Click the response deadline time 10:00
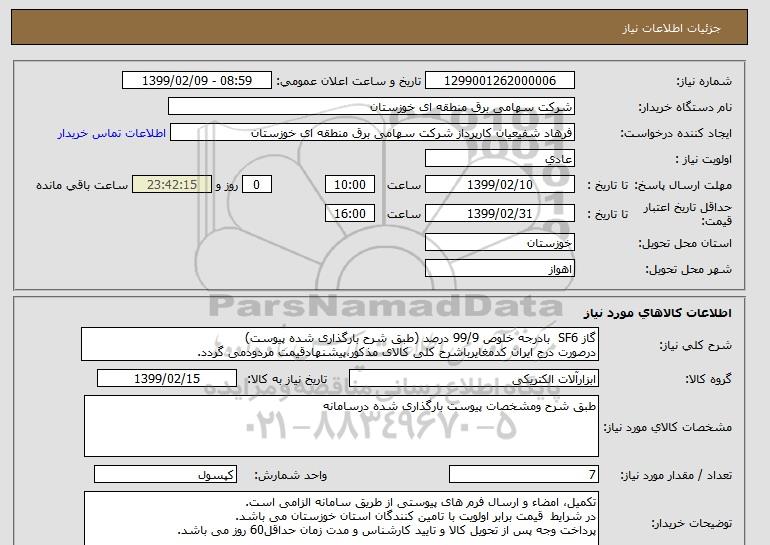Image resolution: width=770 pixels, height=545 pixels. pos(350,185)
